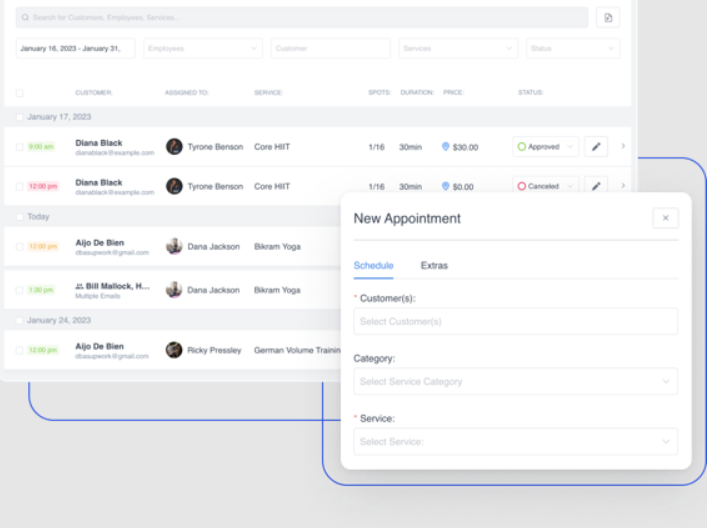707x528 pixels.
Task: Click the Select Customer(s) input field
Action: tap(515, 321)
